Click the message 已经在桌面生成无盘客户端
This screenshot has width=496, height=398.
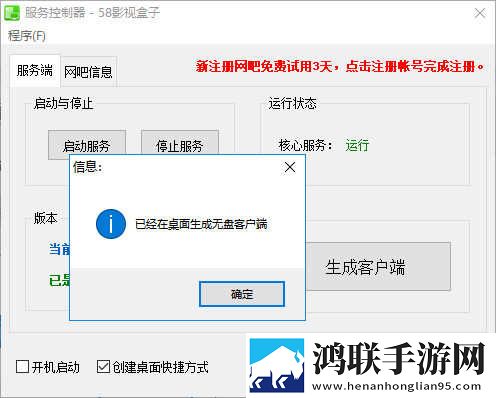tap(201, 224)
